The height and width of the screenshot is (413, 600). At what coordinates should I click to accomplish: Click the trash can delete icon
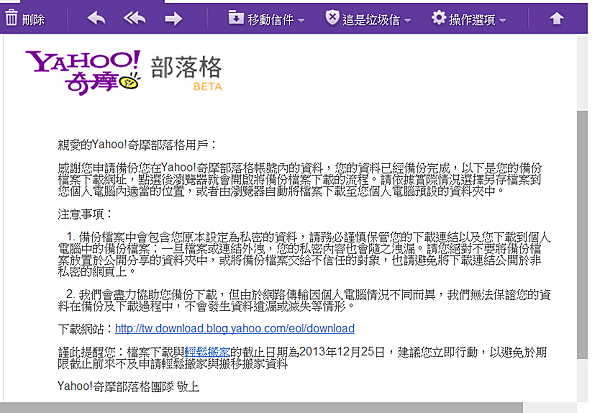11,18
